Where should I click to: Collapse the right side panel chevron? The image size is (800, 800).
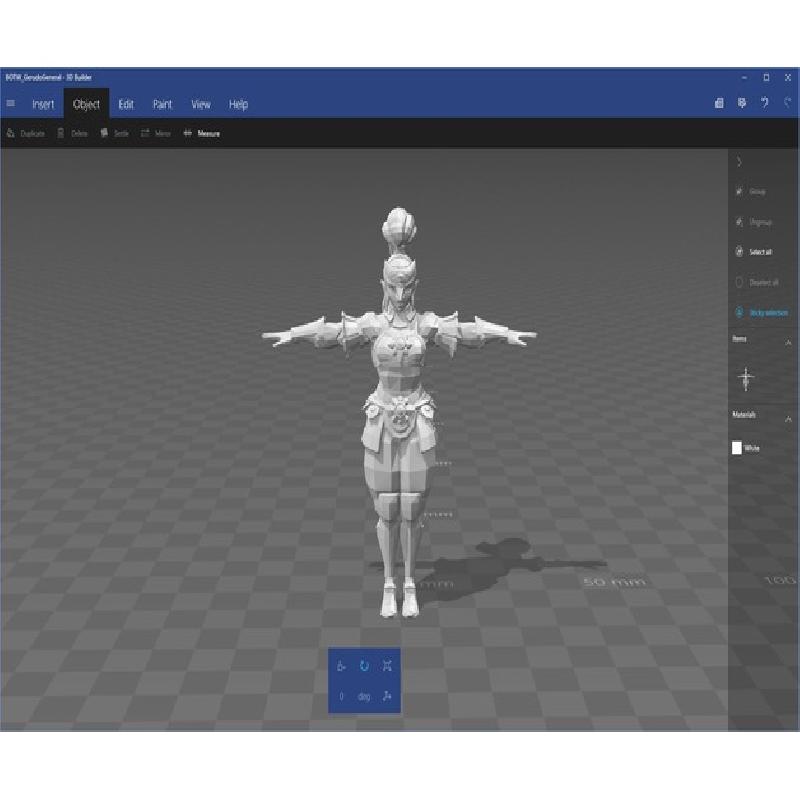pyautogui.click(x=739, y=162)
